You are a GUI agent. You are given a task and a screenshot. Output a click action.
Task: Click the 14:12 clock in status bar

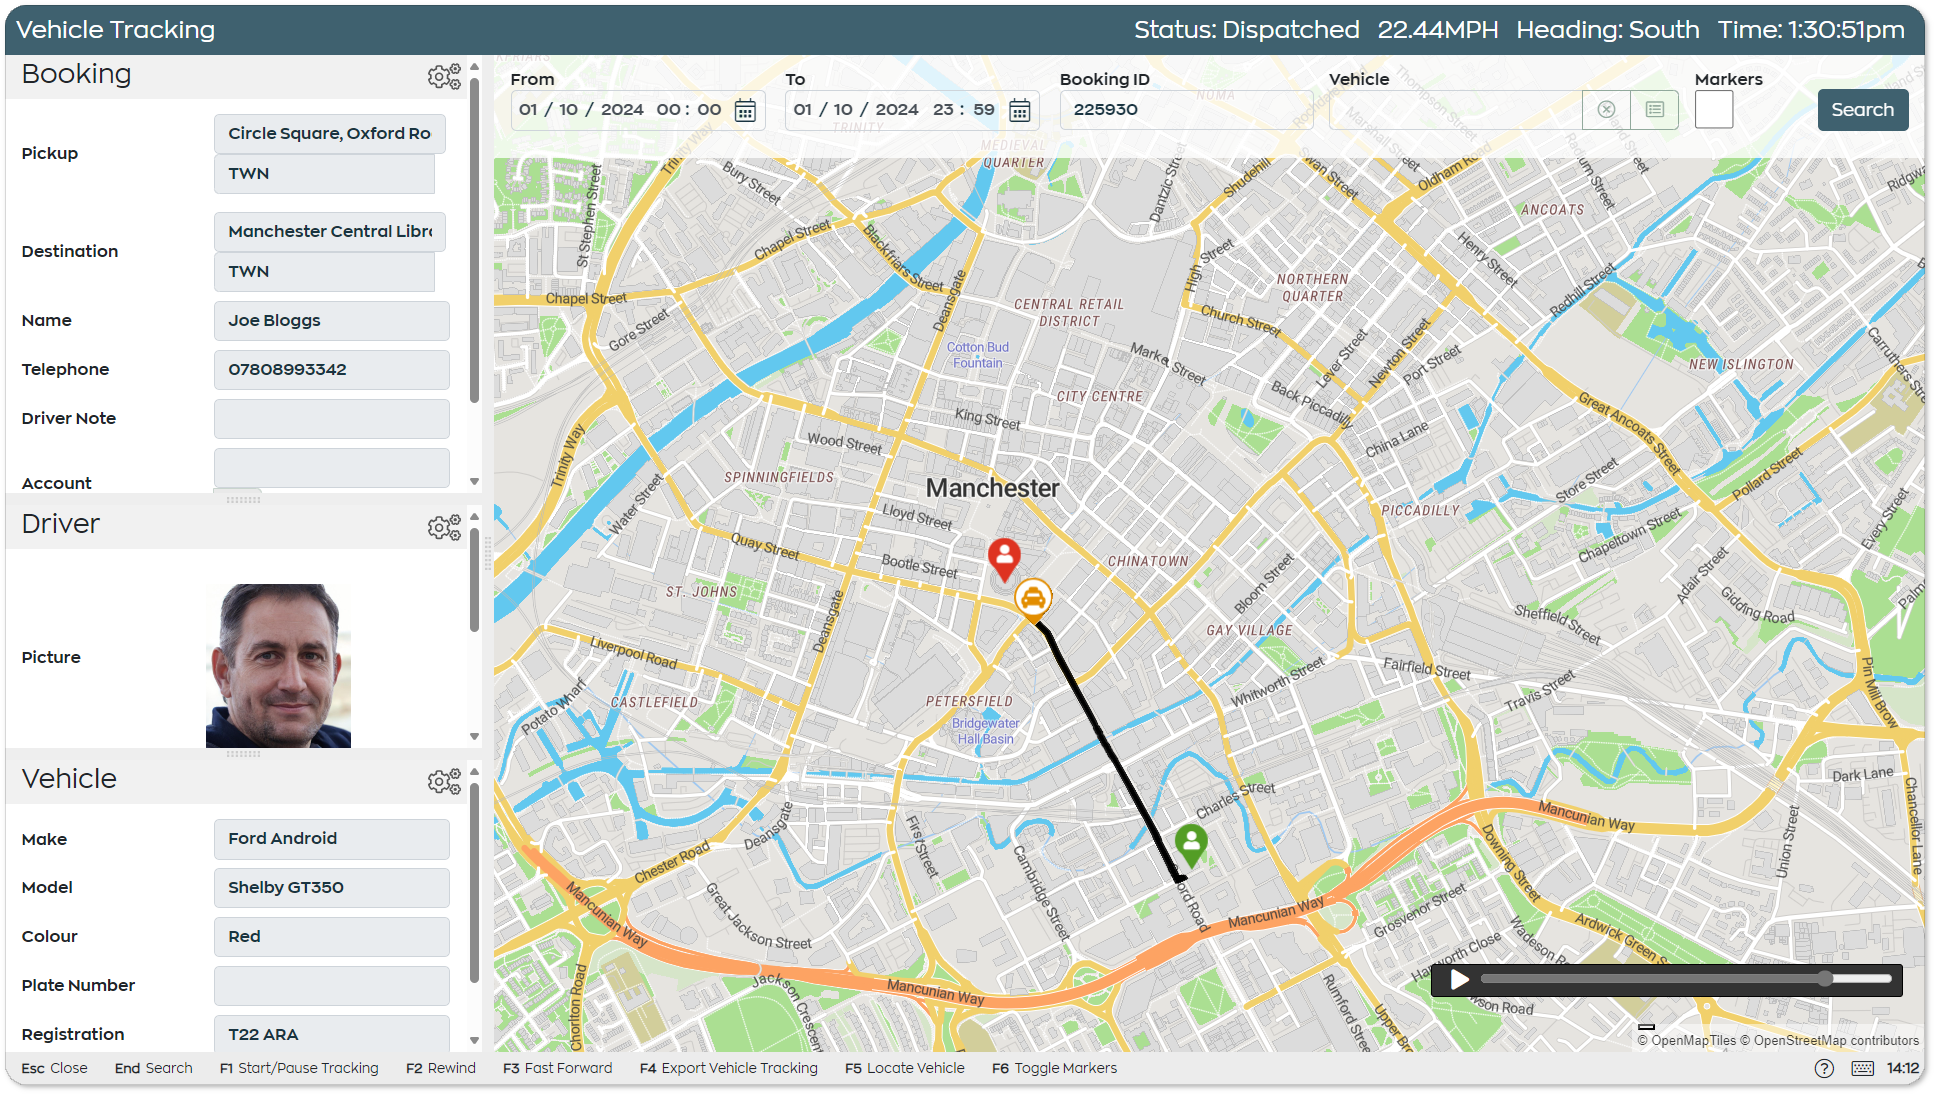1903,1068
